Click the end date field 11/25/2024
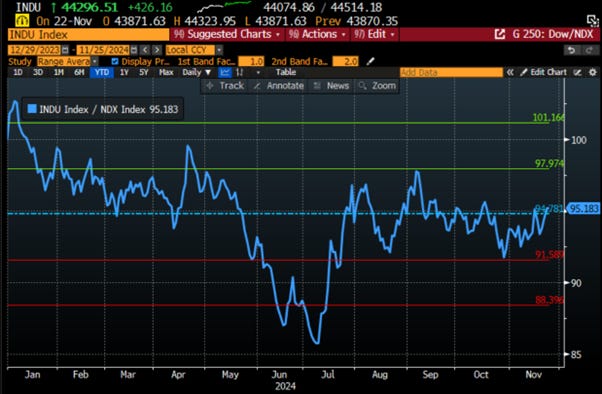The image size is (602, 394). [103, 50]
